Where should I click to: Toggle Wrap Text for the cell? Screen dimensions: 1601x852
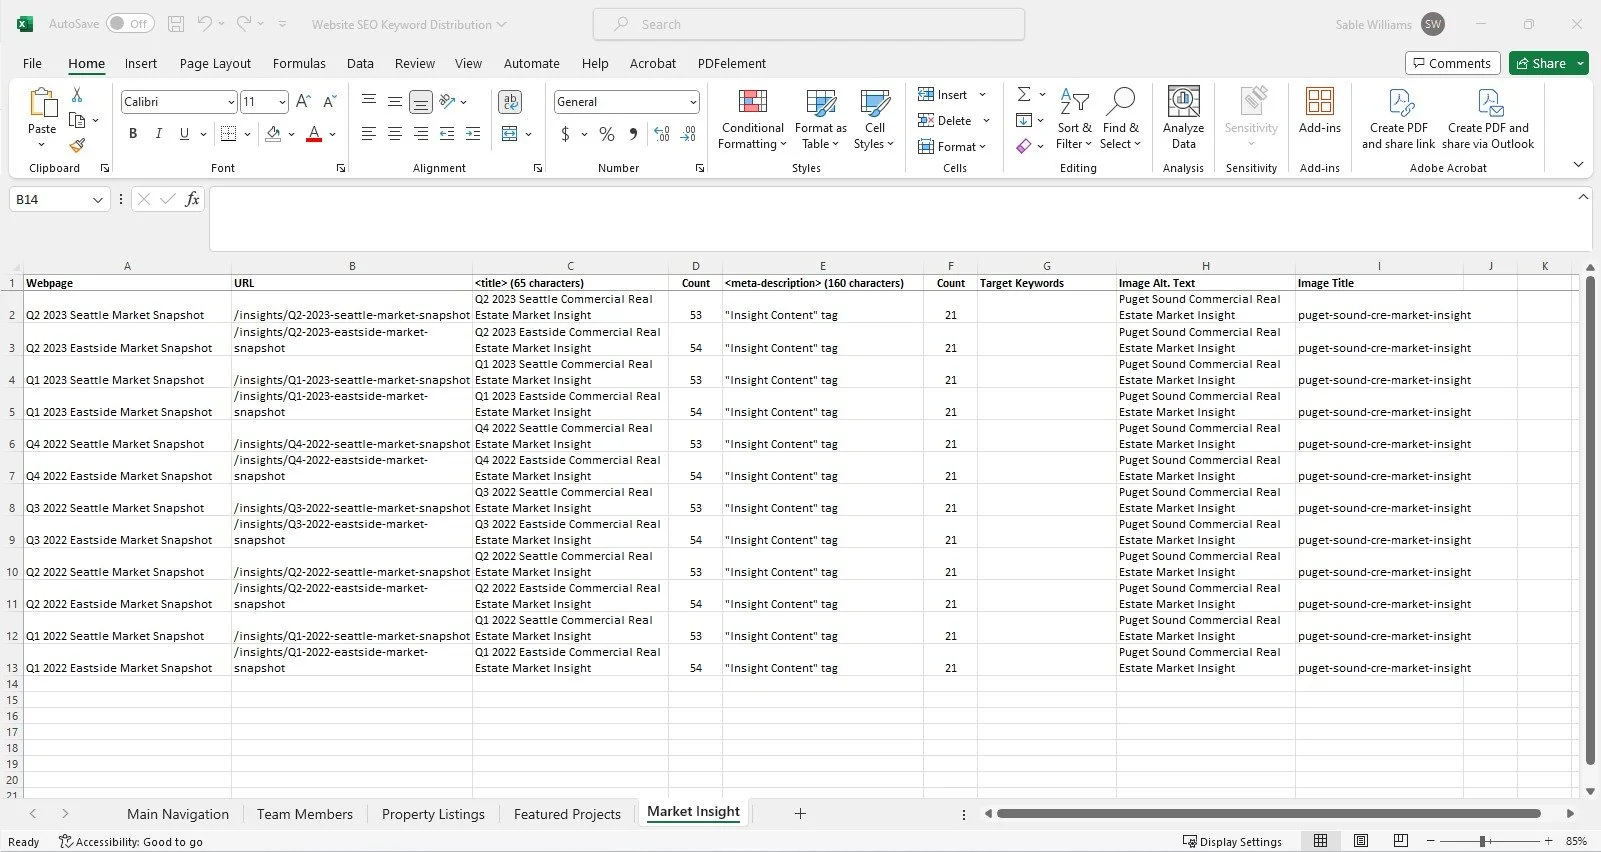510,101
